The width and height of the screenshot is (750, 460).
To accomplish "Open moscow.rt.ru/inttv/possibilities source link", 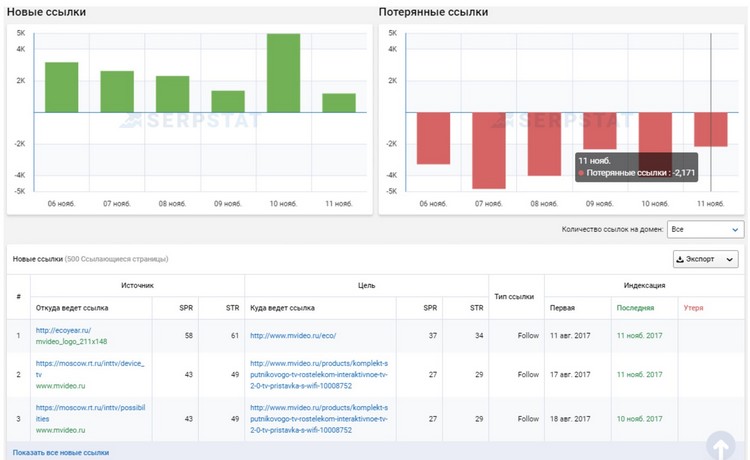I will tap(89, 408).
